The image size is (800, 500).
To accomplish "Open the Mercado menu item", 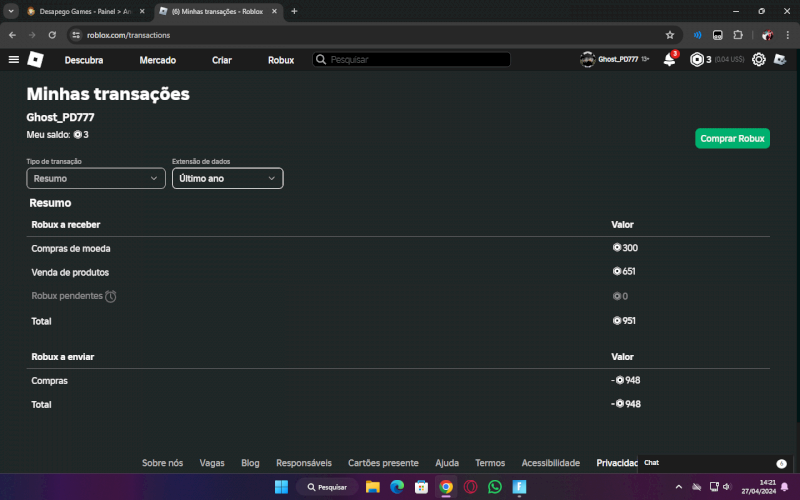I will (x=158, y=60).
